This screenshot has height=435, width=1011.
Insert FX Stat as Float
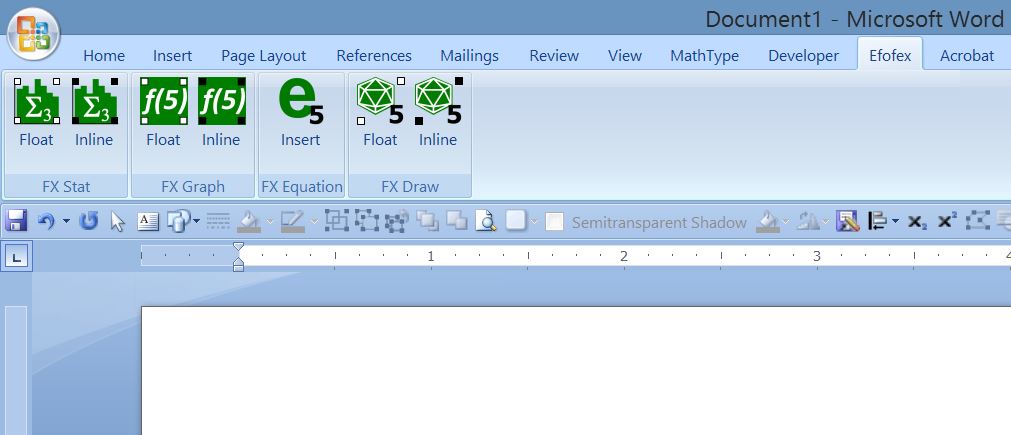36,113
